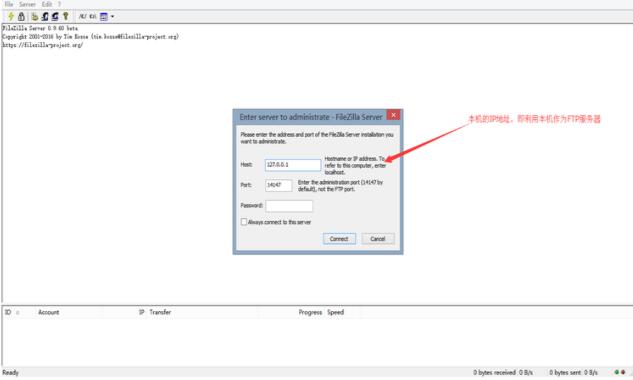Click the 'Port:' label in dialog
Viewport: 633px width, 380px height.
click(x=246, y=185)
